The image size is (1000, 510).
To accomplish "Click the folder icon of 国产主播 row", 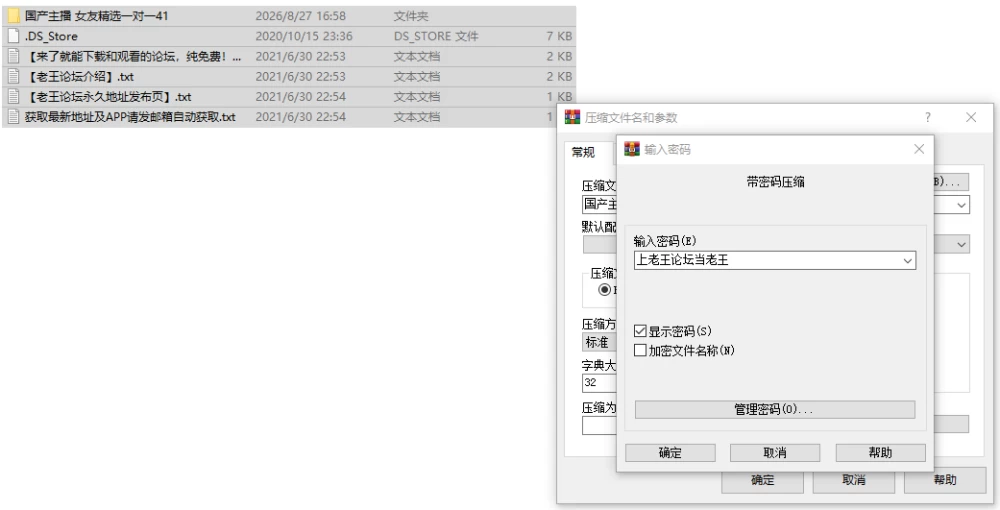I will click(x=13, y=16).
